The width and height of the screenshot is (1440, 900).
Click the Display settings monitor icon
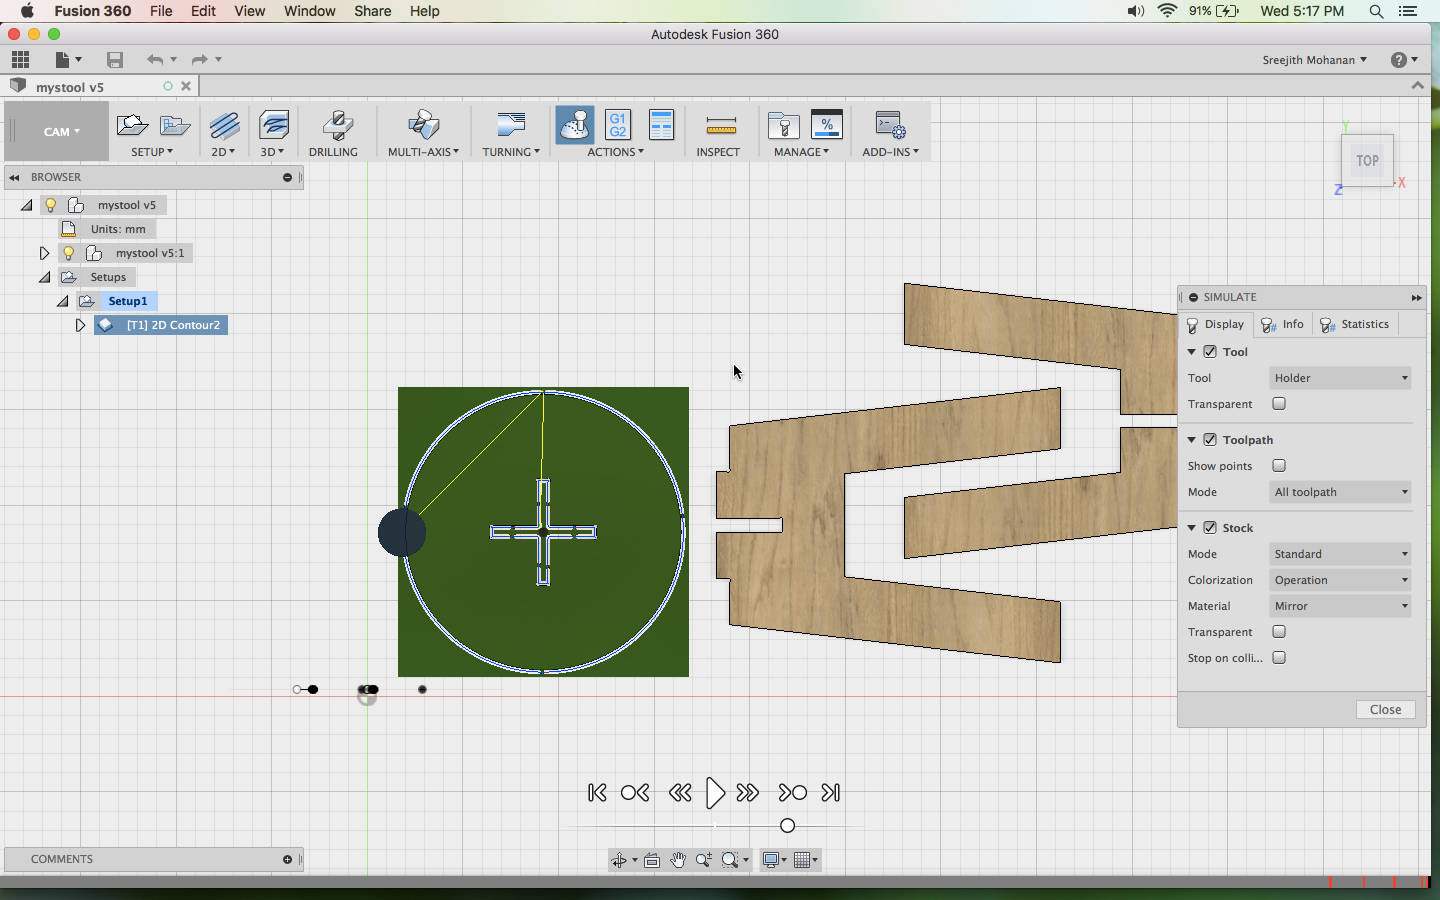coord(771,860)
